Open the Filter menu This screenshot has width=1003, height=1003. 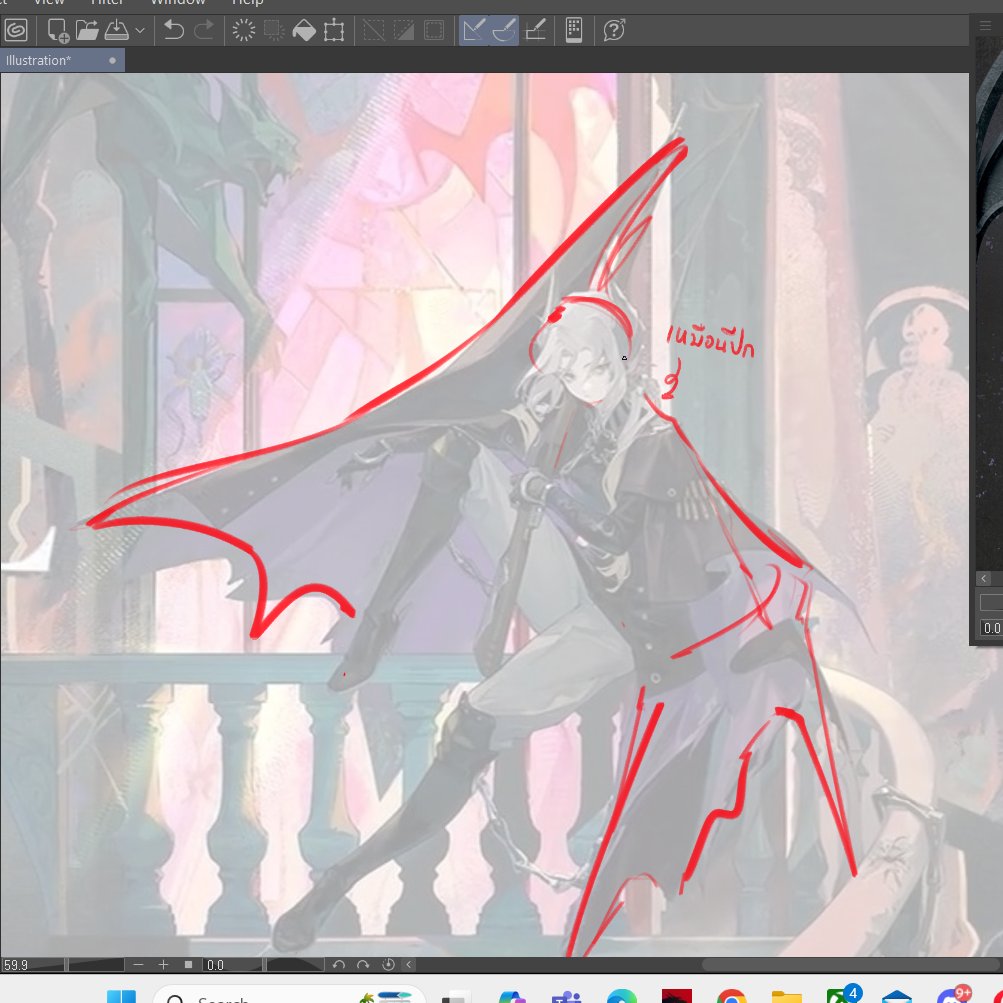[107, 3]
